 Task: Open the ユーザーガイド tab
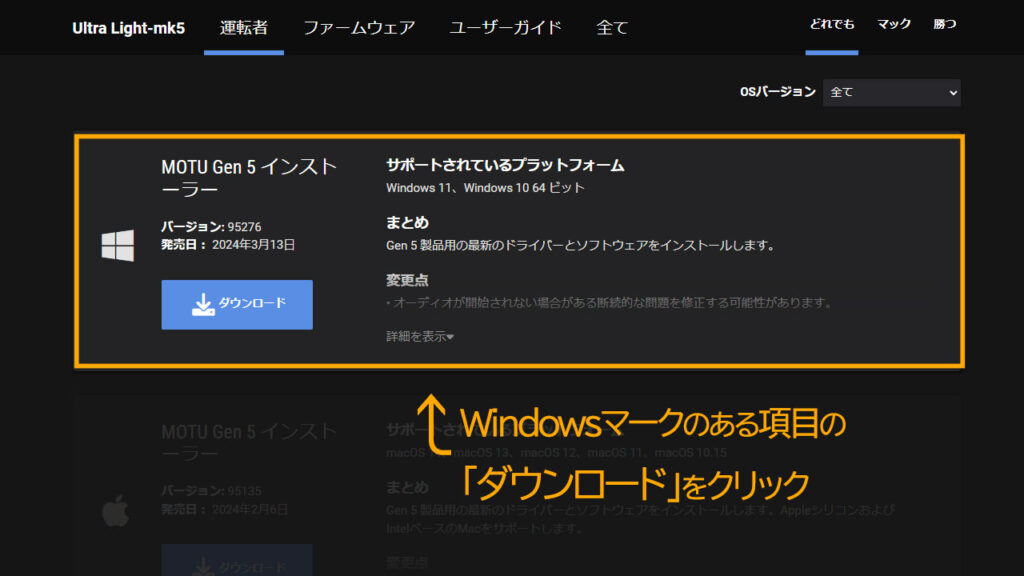[505, 27]
